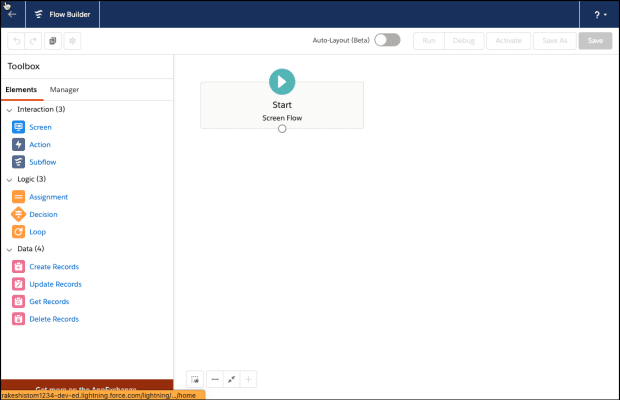620x400 pixels.
Task: Pick the Decision element icon
Action: pyautogui.click(x=18, y=214)
